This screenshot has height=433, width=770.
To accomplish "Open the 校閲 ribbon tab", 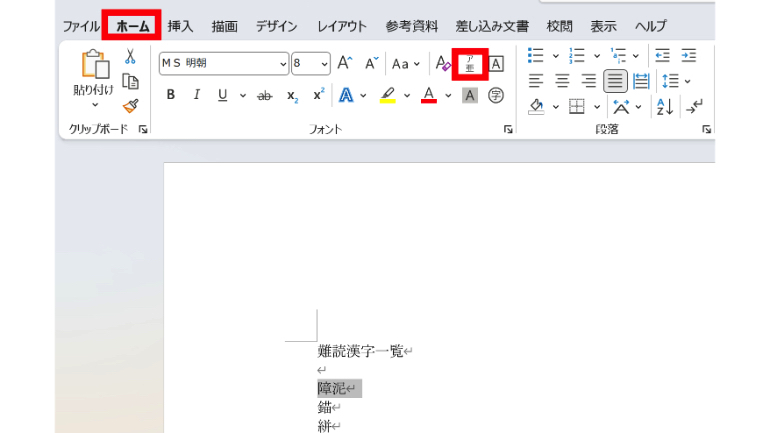I will pyautogui.click(x=559, y=26).
